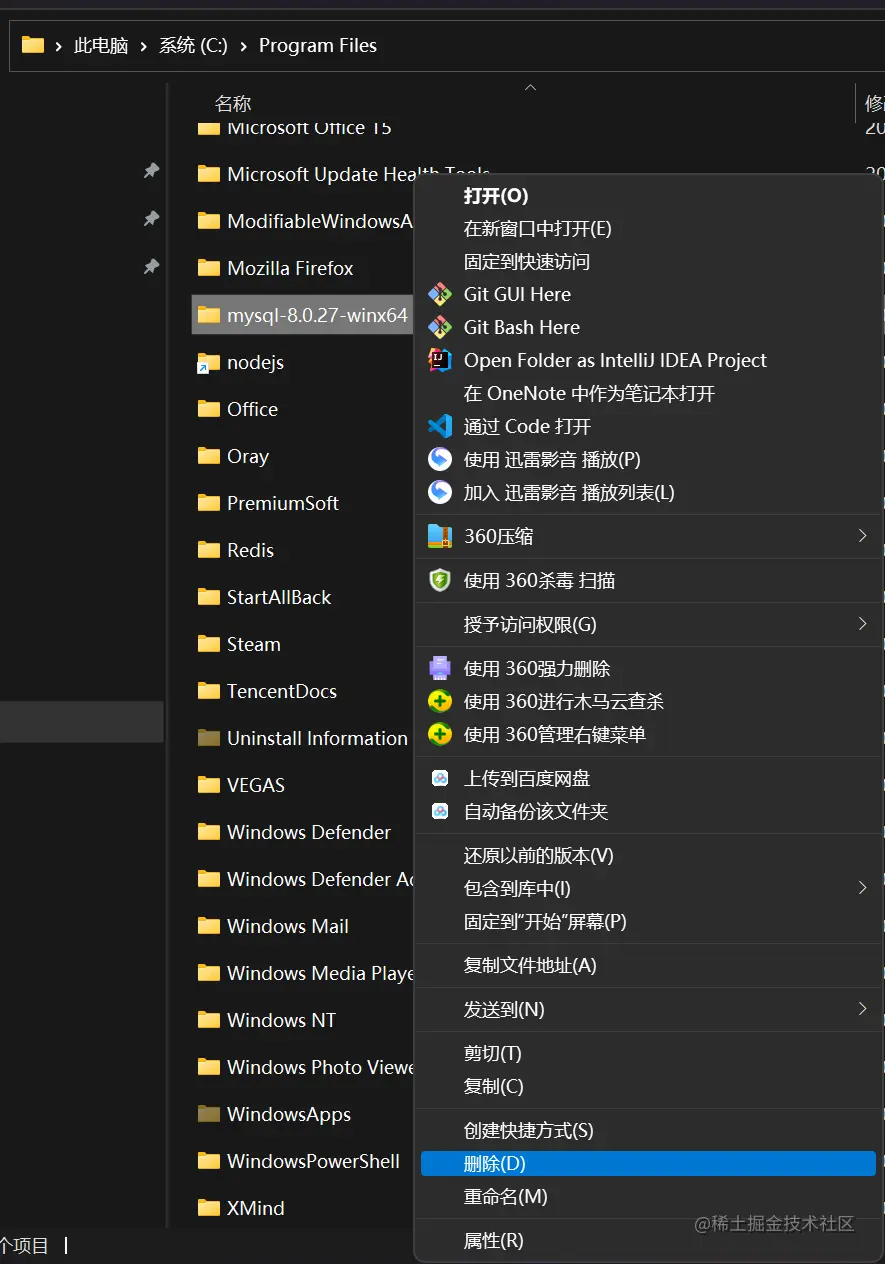Viewport: 885px width, 1264px height.
Task: Expand the 授予访问权限(G) submenu arrow
Action: pyautogui.click(x=862, y=624)
